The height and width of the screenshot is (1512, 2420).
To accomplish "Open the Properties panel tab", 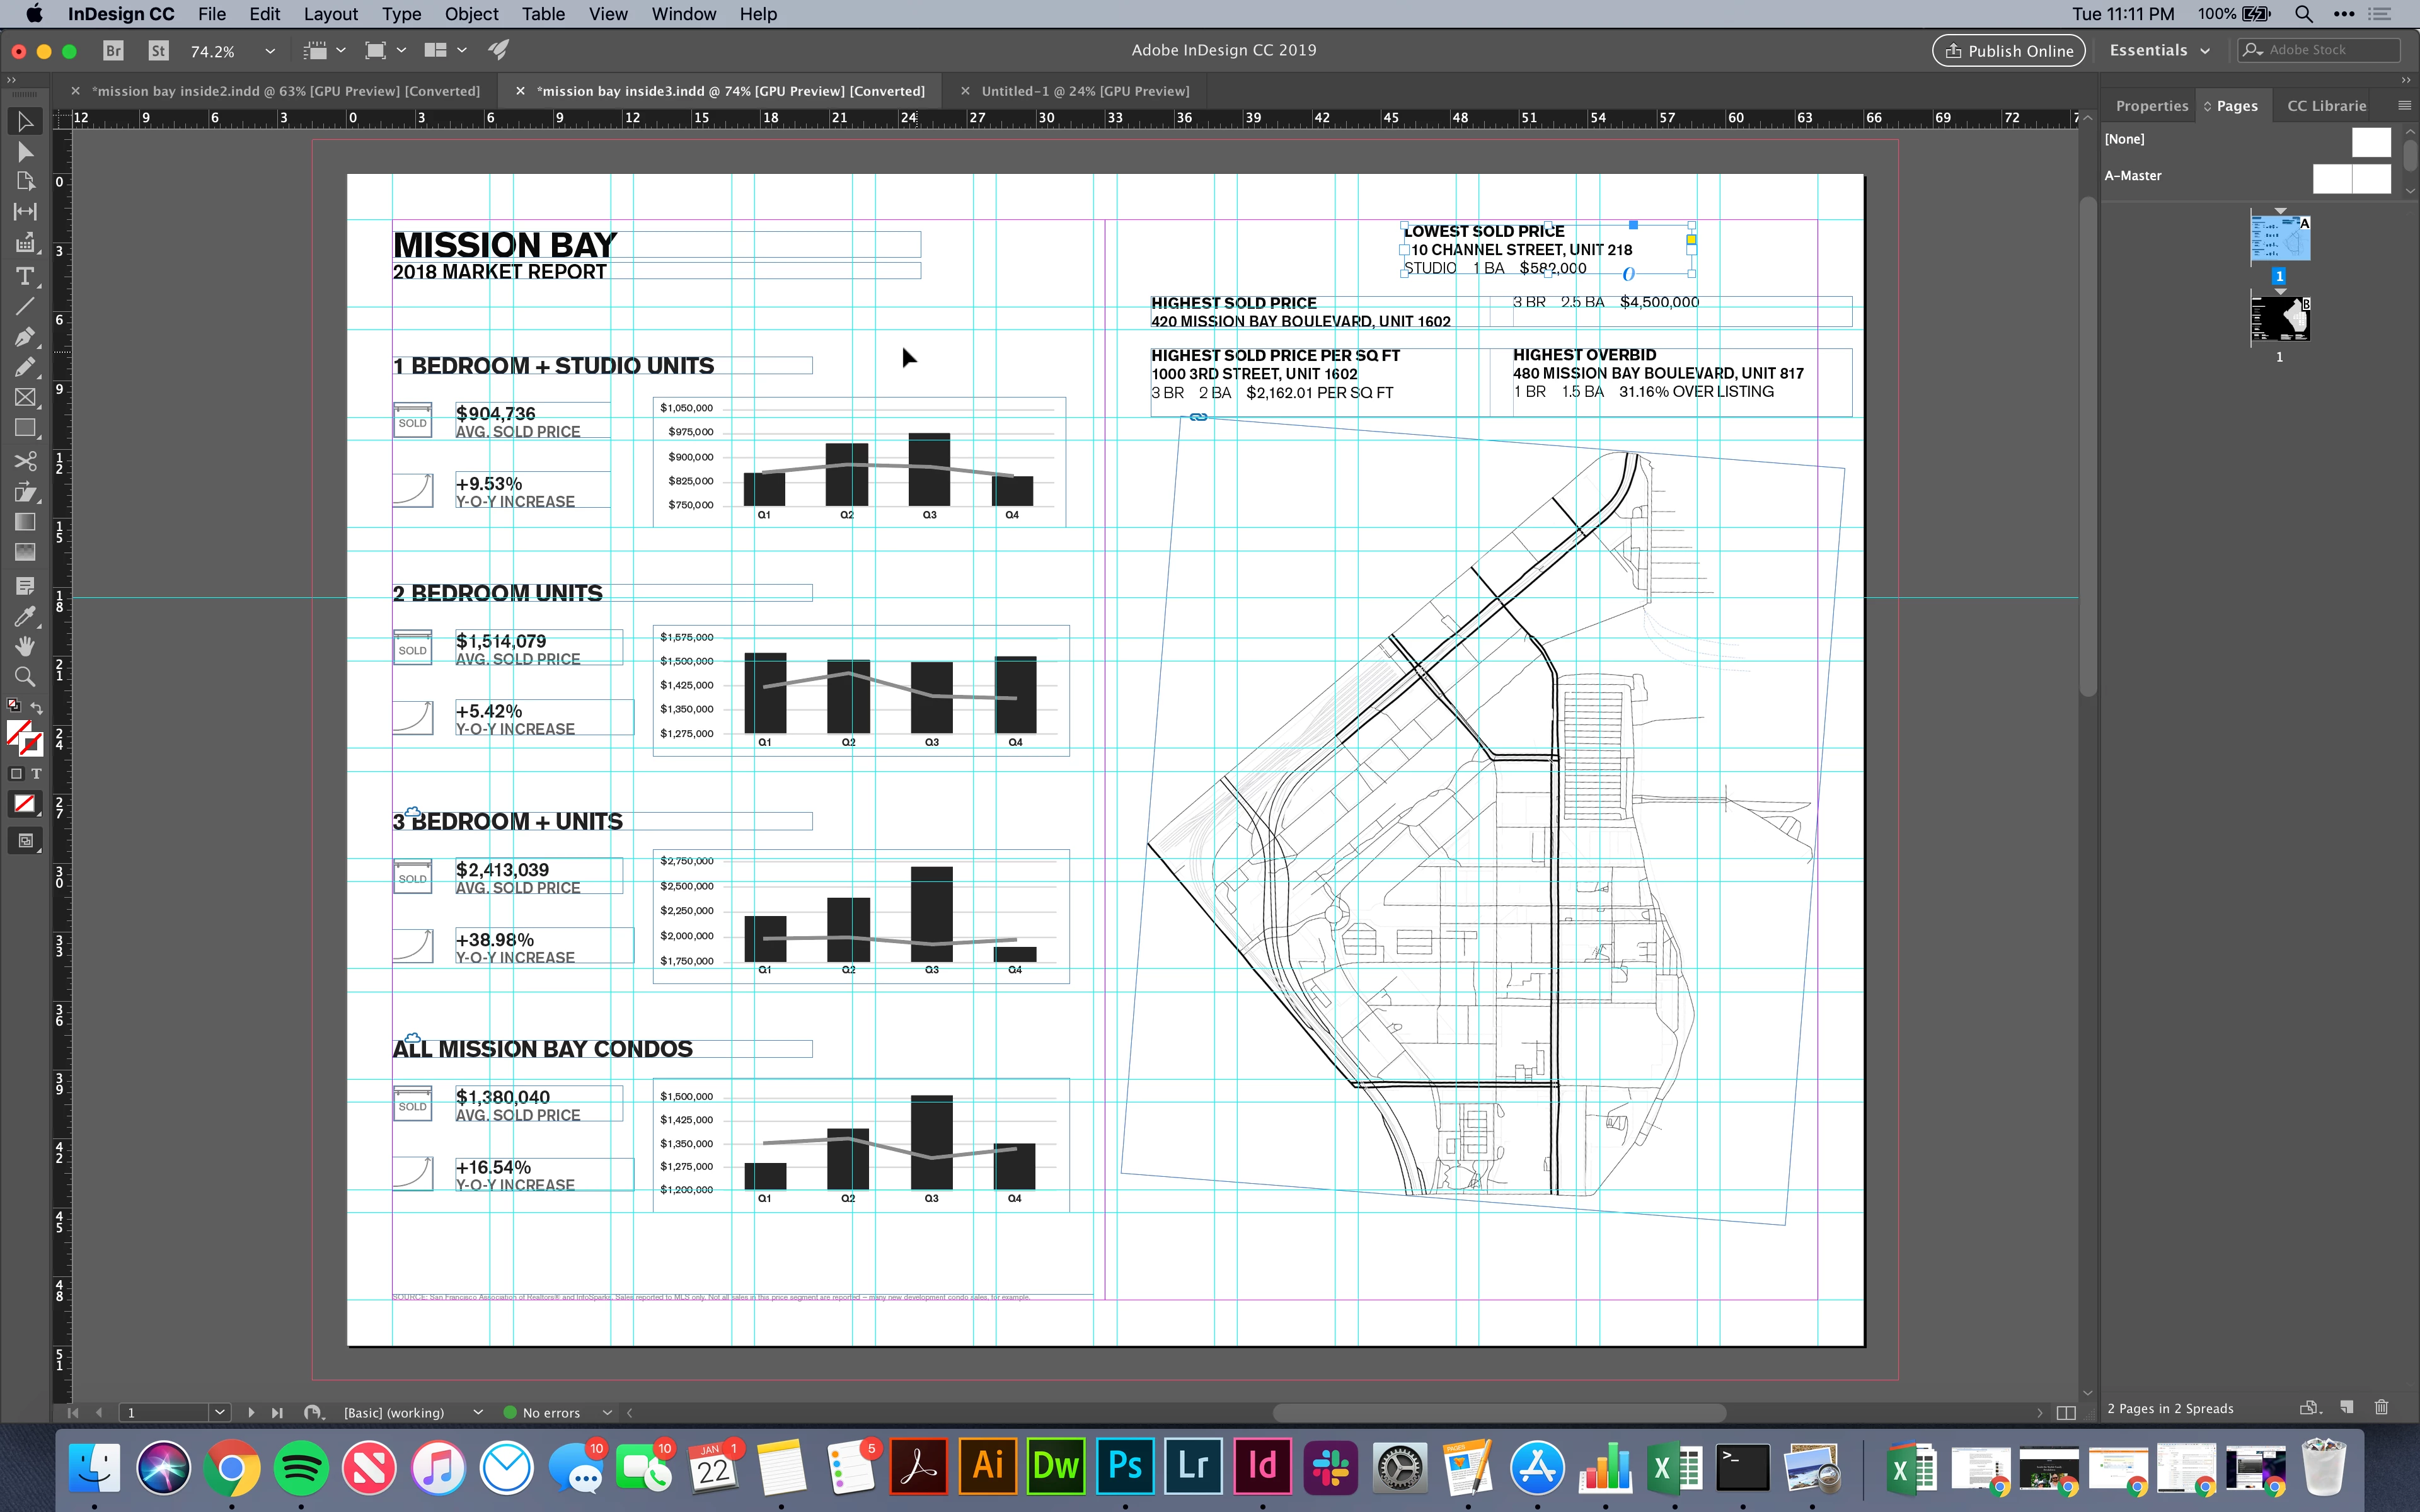I will pos(2151,106).
